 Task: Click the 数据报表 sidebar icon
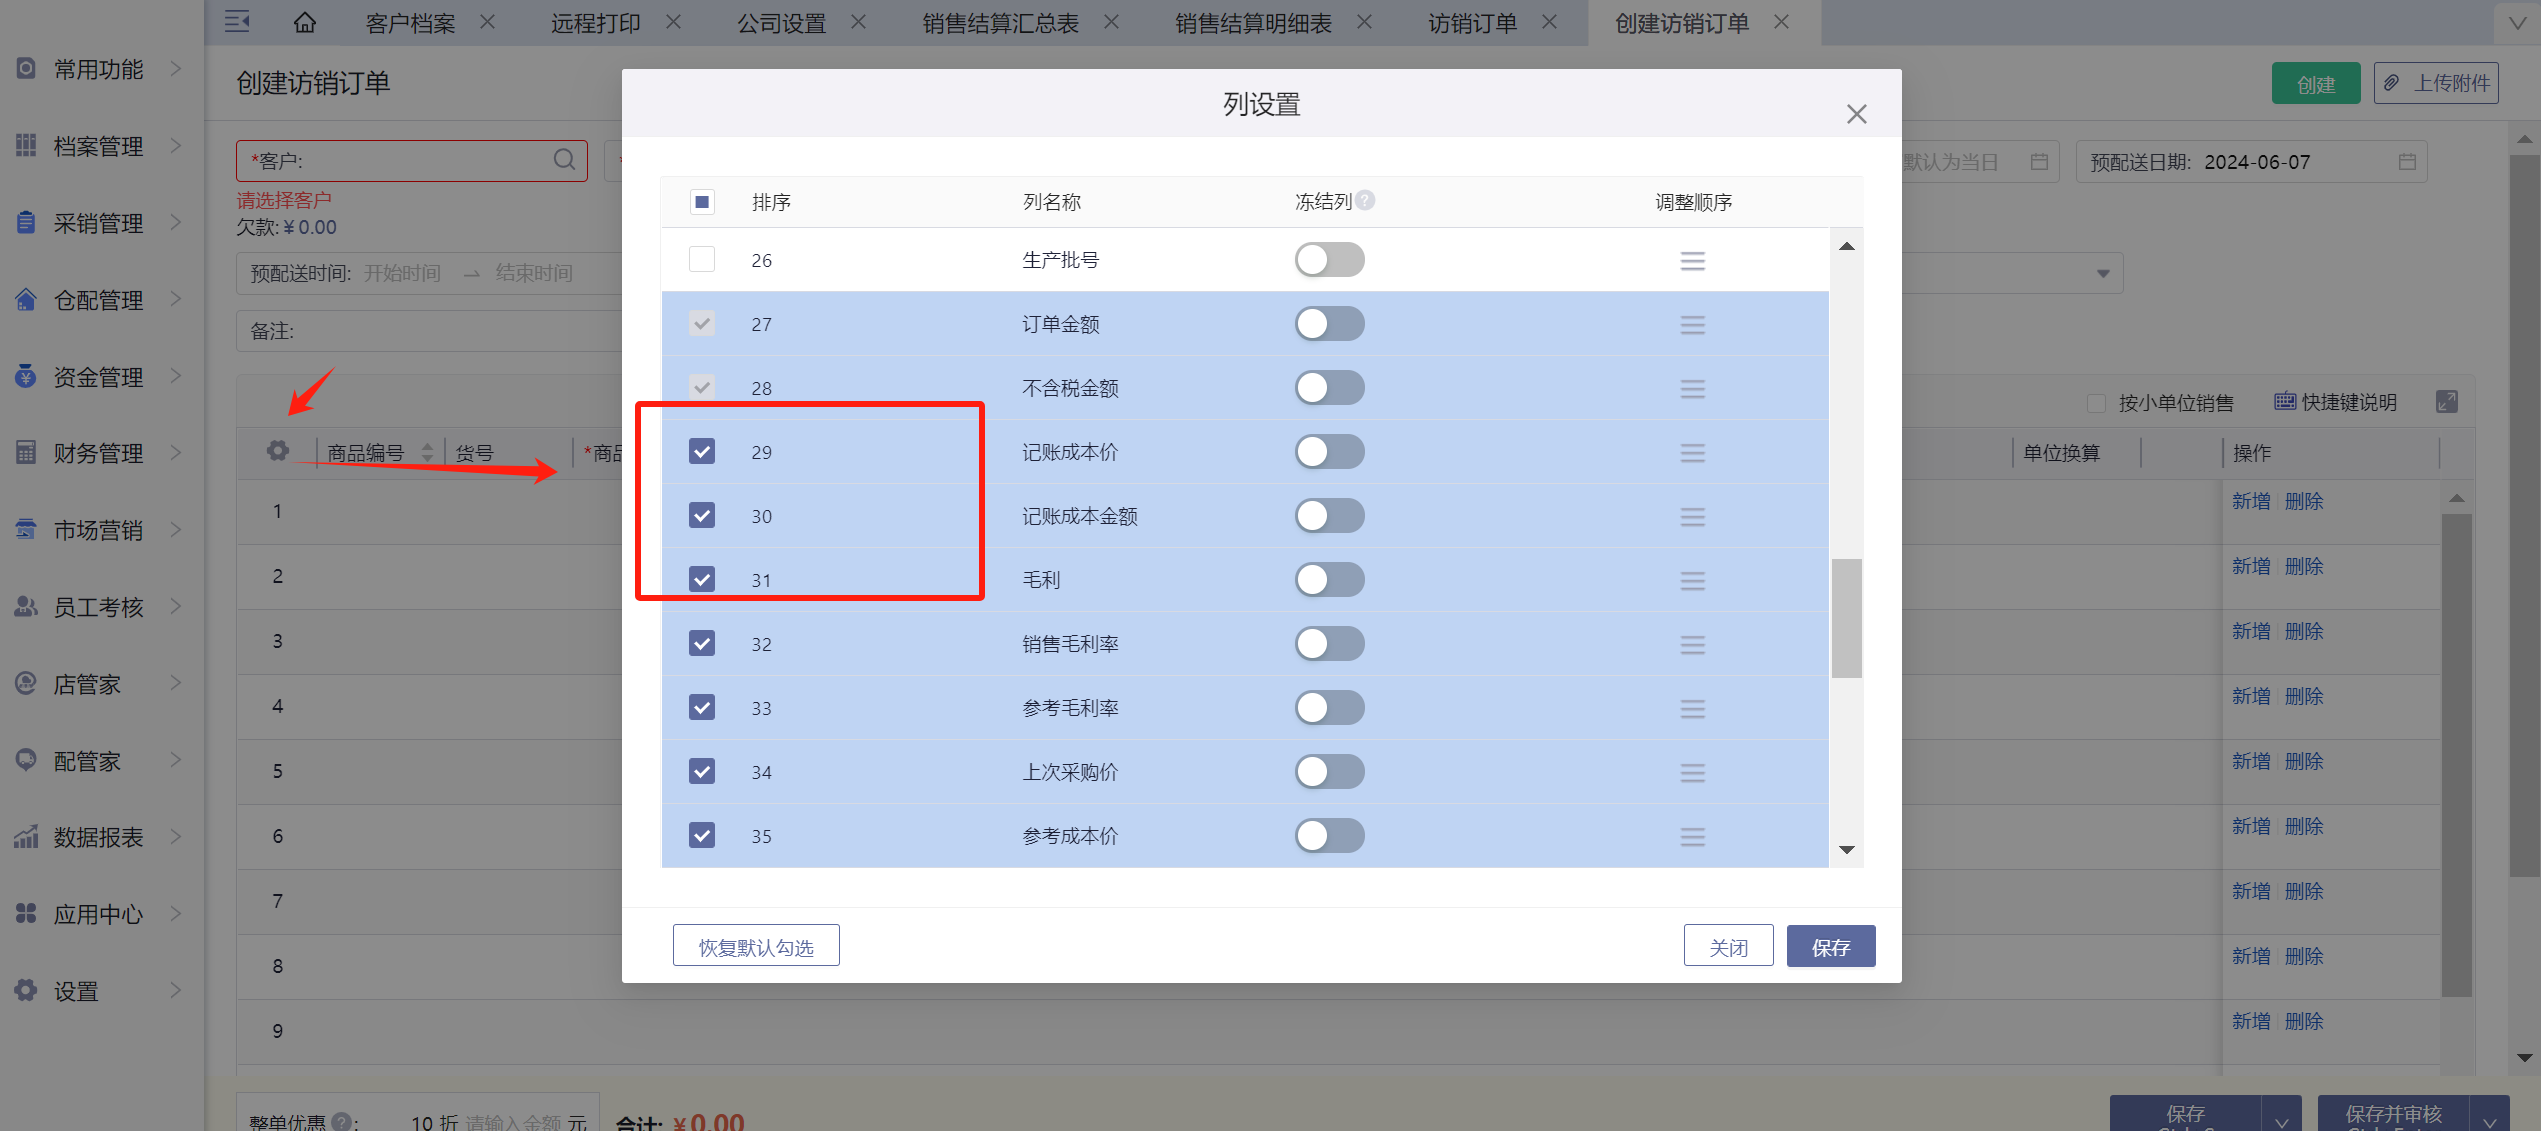coord(26,837)
